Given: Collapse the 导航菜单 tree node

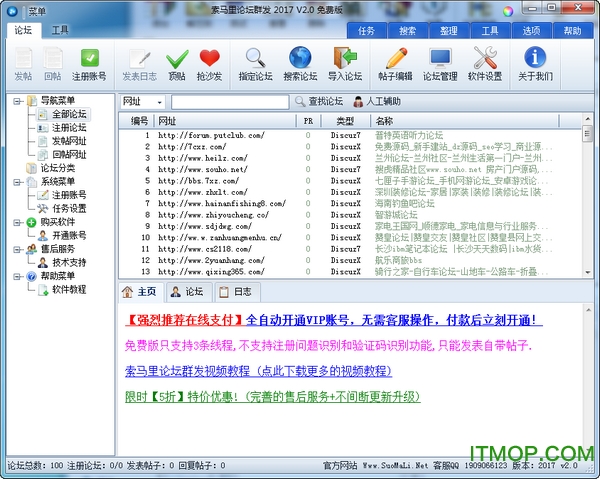Looking at the screenshot, I should pos(18,100).
